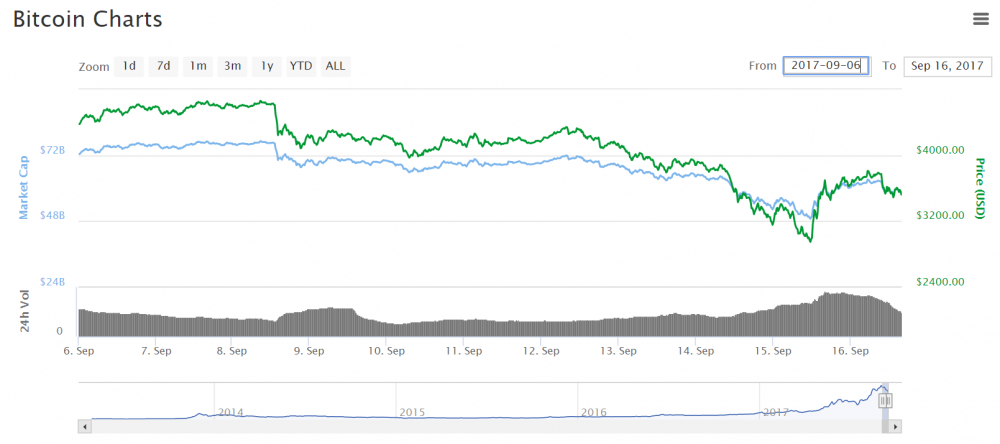1000x444 pixels.
Task: Click the 9. Sep date tick
Action: coord(310,351)
